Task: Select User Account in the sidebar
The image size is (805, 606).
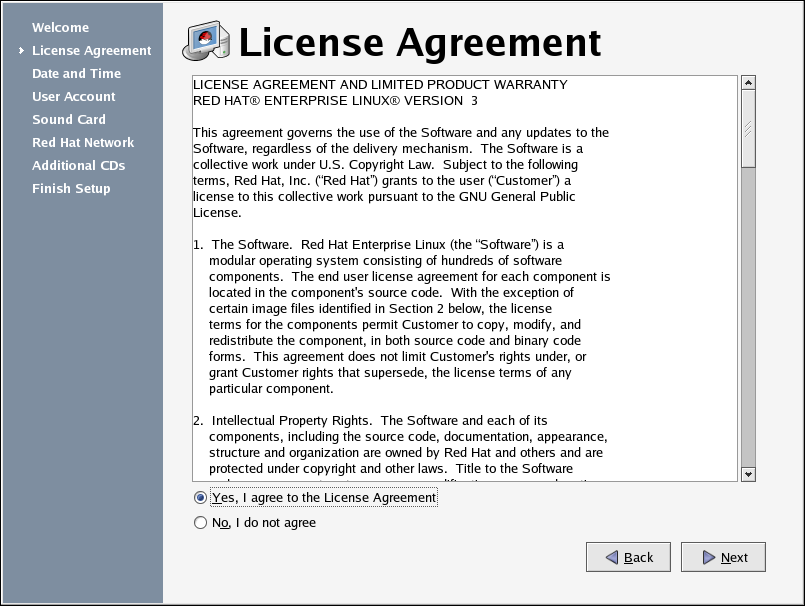Action: [73, 97]
